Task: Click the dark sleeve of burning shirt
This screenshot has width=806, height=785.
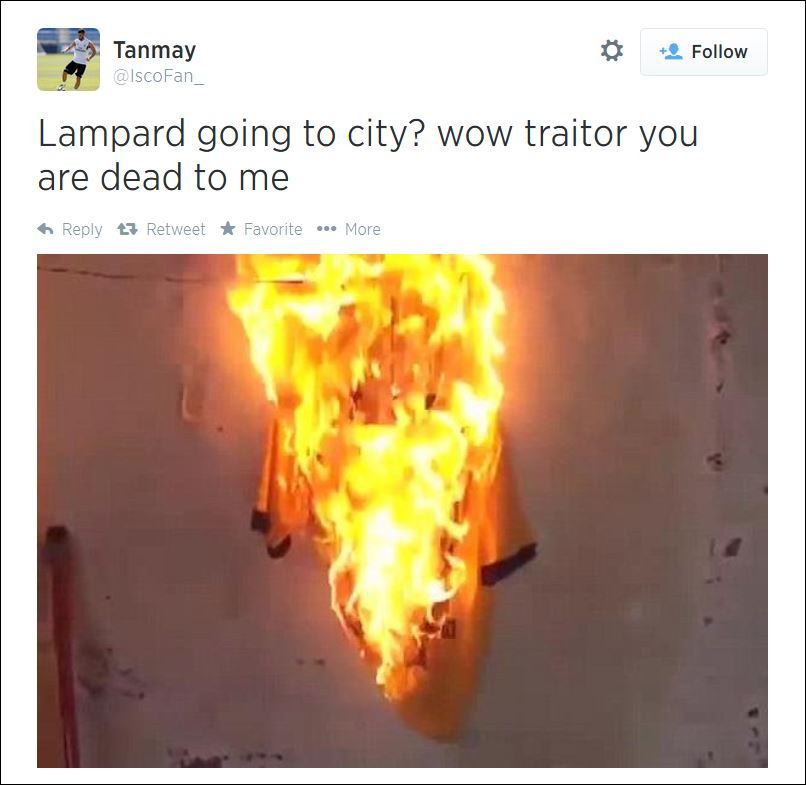Action: pyautogui.click(x=508, y=565)
